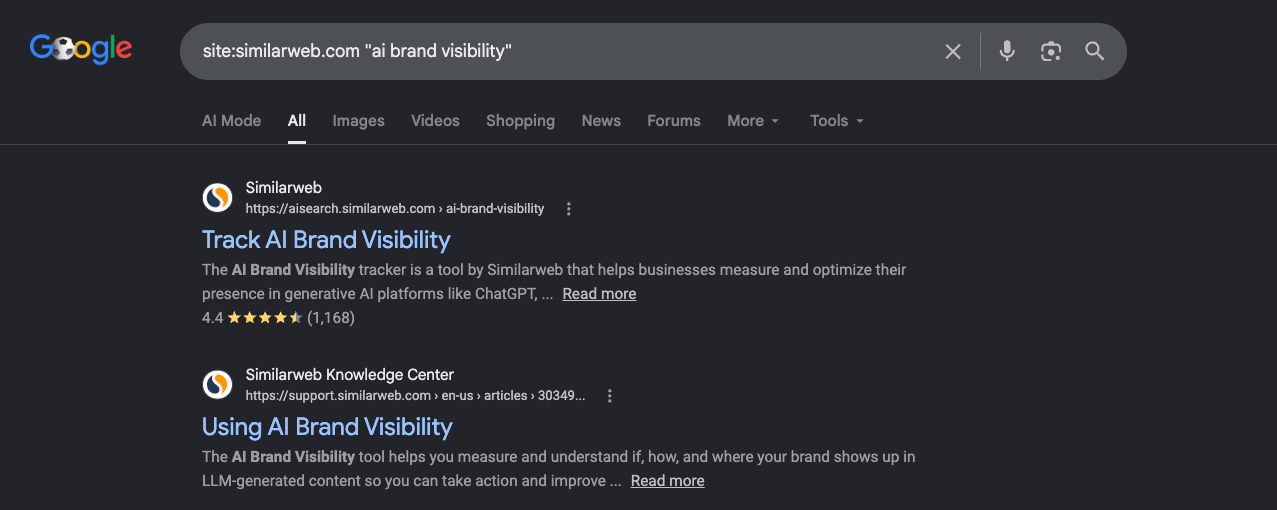Open the Forums tab

[674, 120]
